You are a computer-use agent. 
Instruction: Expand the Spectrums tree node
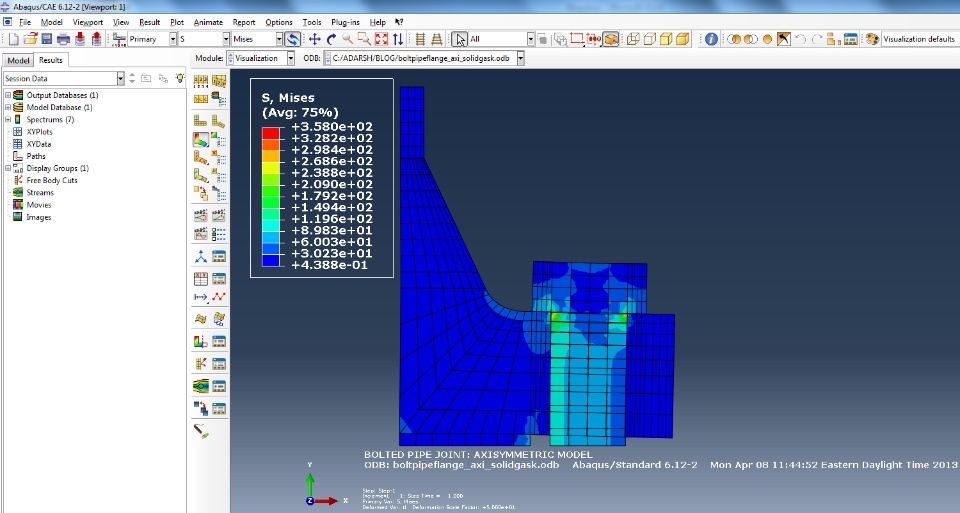(8, 119)
